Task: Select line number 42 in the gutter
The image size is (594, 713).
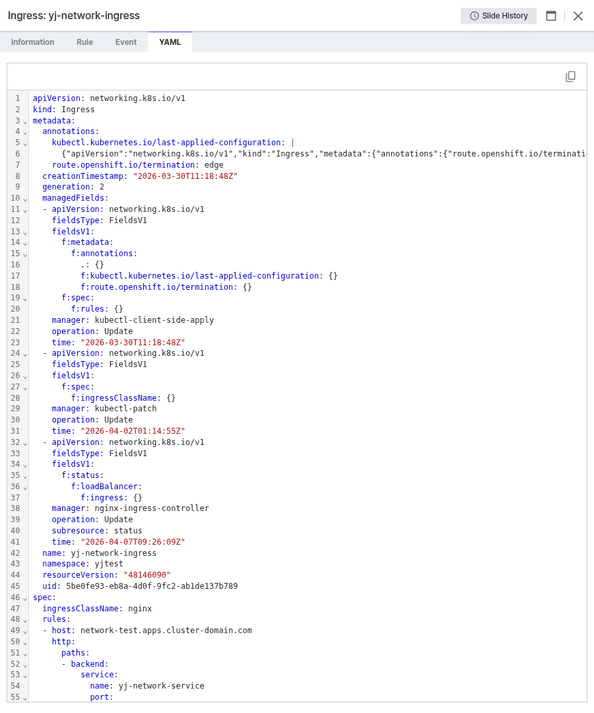Action: pos(15,553)
